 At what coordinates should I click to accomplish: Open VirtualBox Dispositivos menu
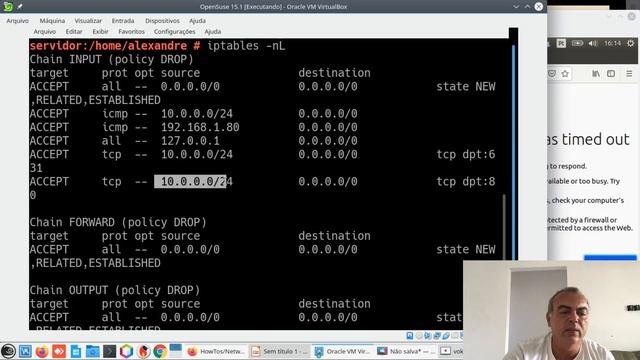pyautogui.click(x=162, y=20)
